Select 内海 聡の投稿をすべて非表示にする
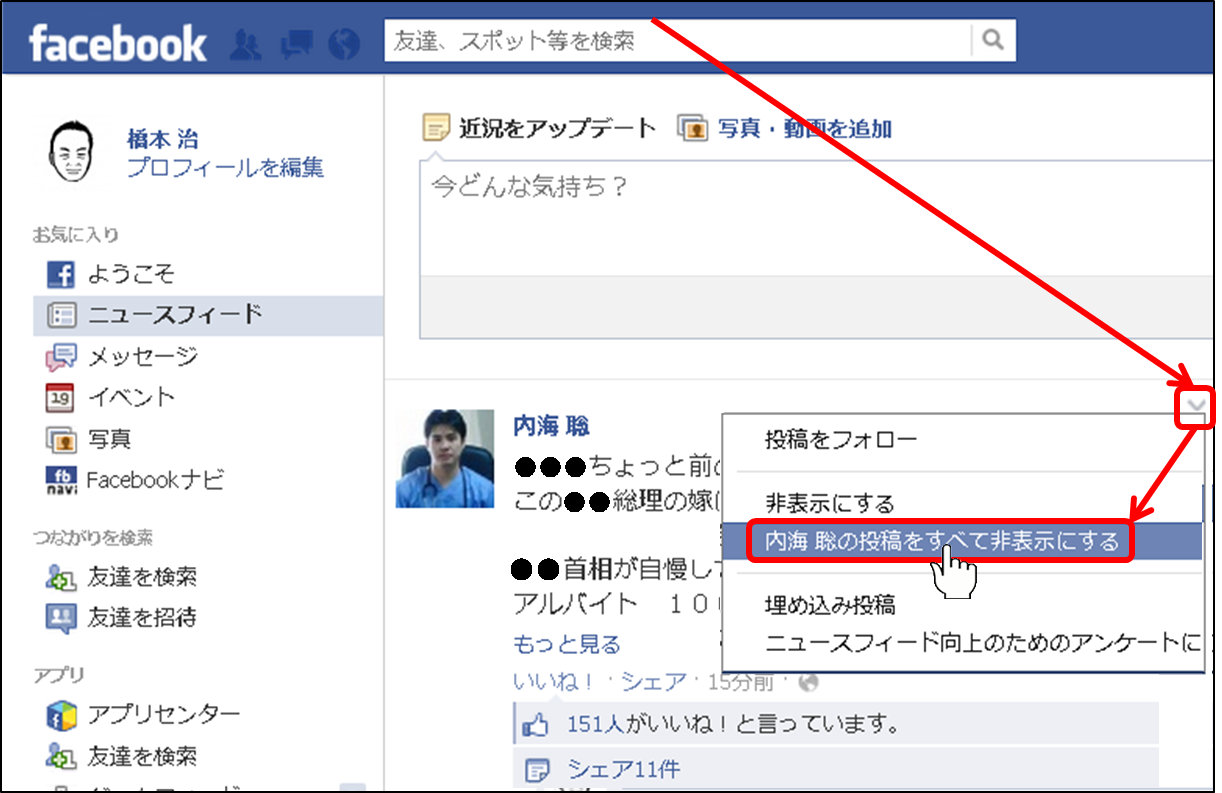The width and height of the screenshot is (1222, 793). click(x=941, y=542)
